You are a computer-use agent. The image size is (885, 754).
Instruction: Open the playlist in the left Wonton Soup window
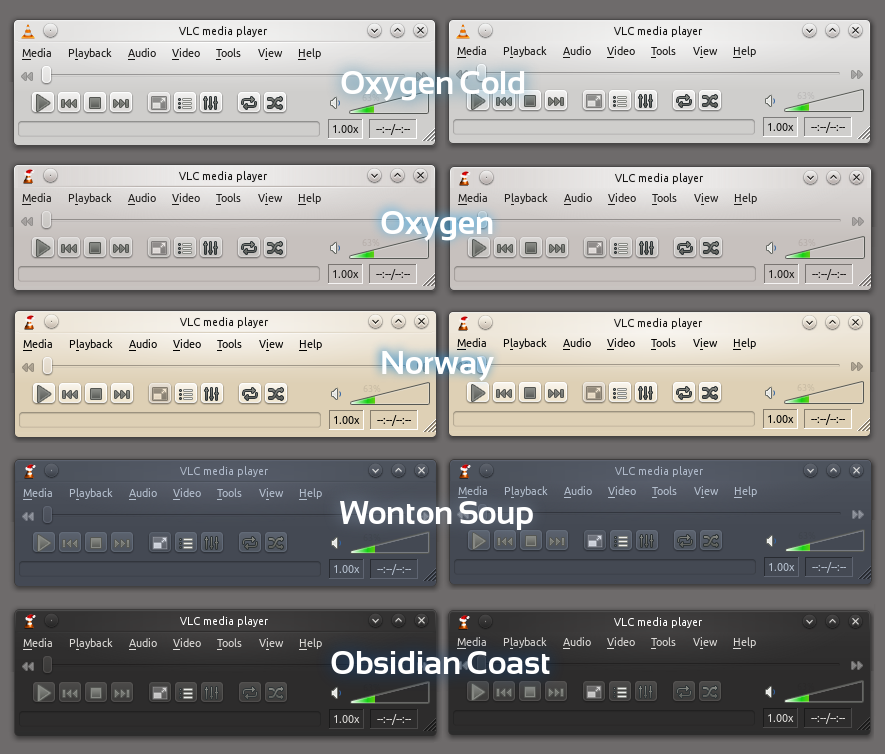pos(186,542)
